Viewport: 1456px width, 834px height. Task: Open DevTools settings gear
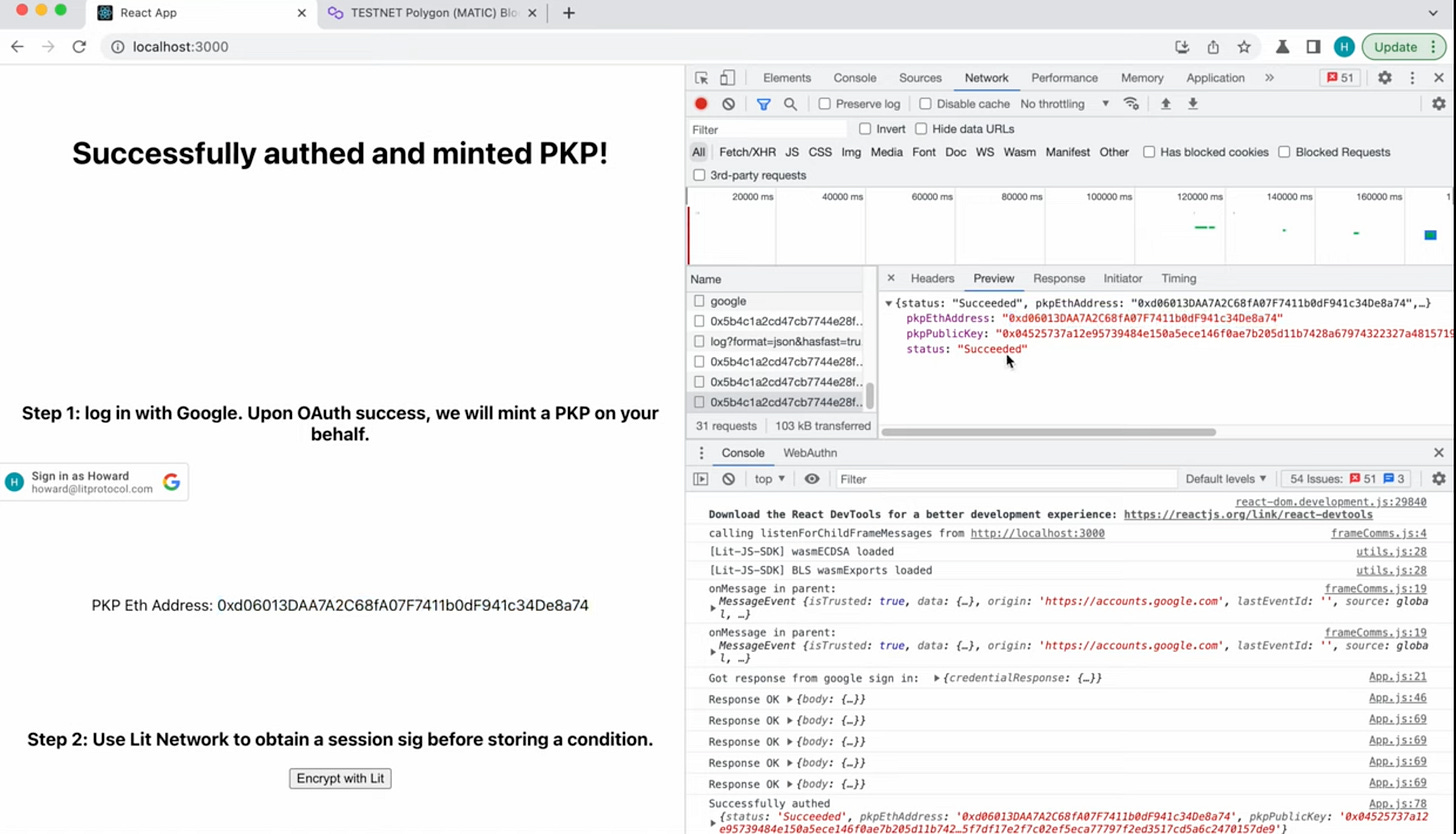tap(1385, 78)
